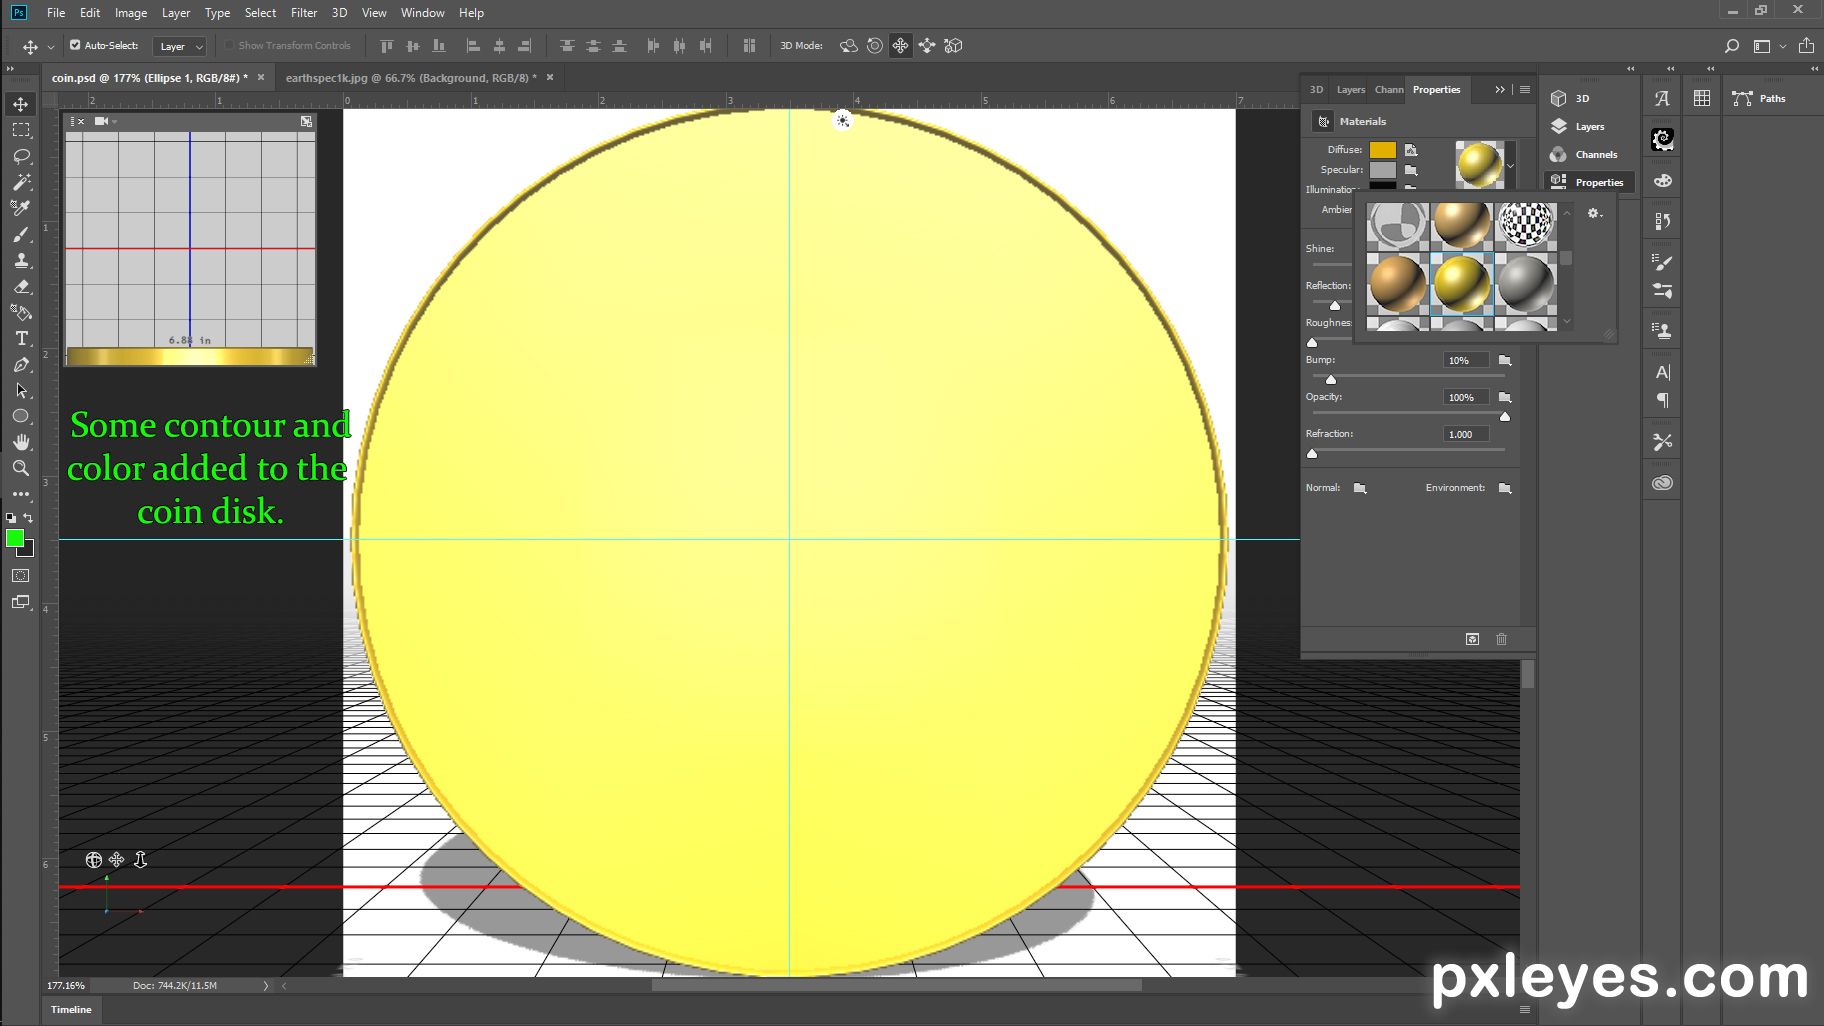Open the Paragraph panel icon

pyautogui.click(x=1662, y=400)
